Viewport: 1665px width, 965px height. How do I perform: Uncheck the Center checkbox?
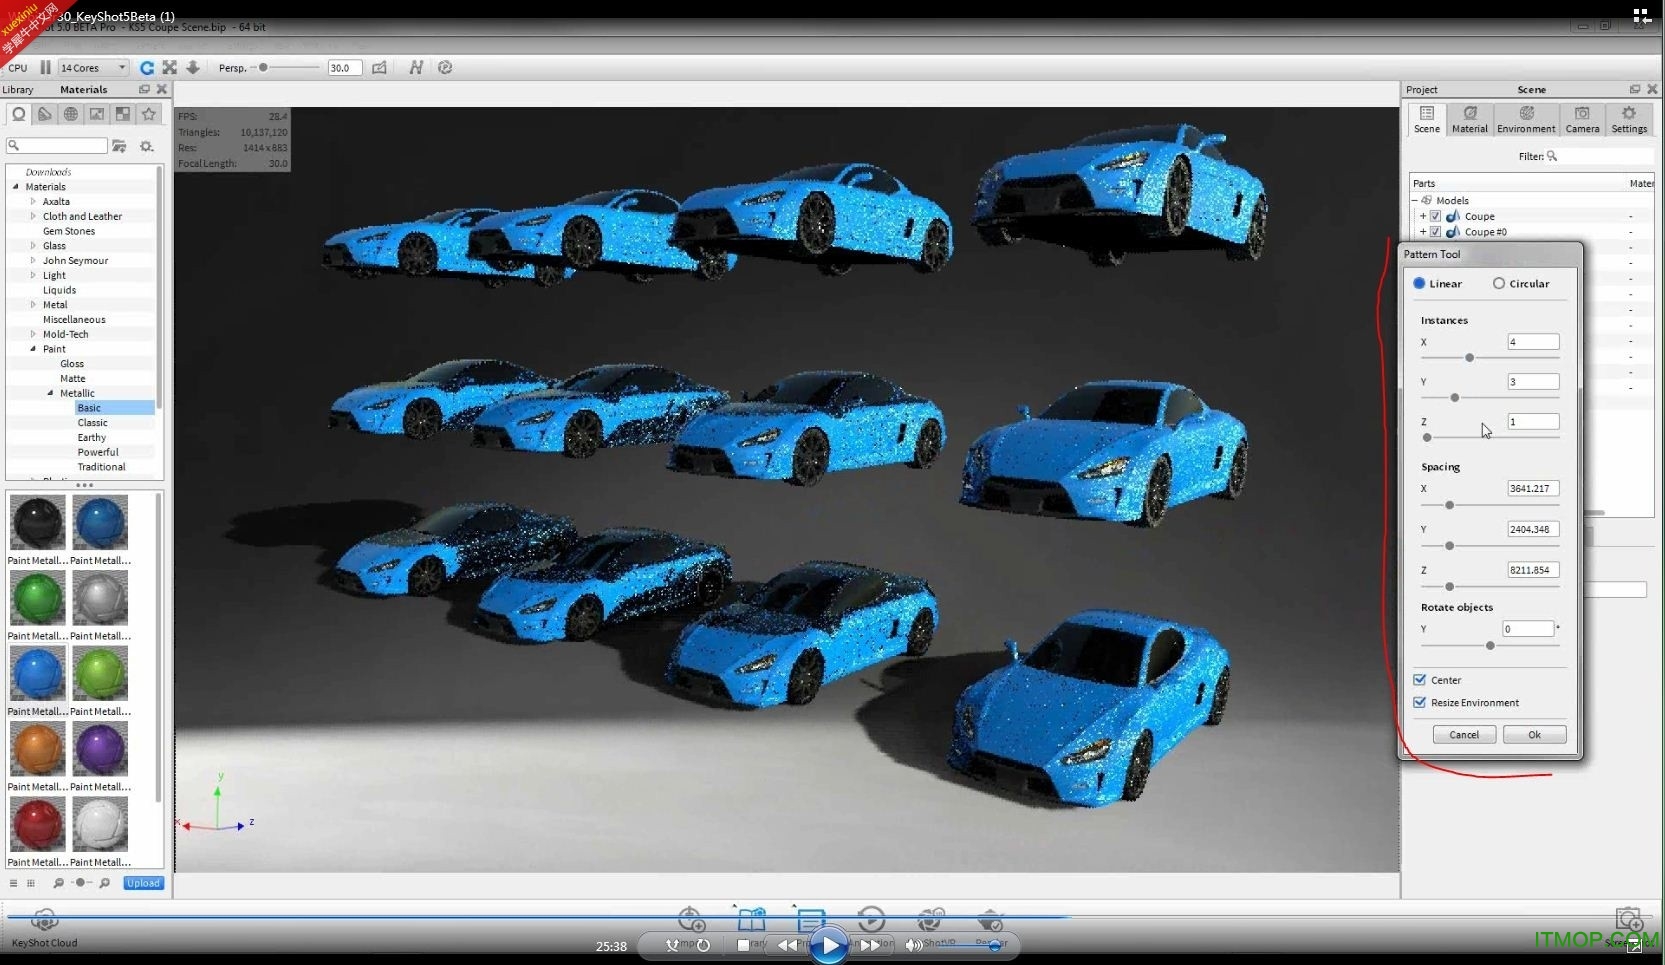tap(1419, 680)
